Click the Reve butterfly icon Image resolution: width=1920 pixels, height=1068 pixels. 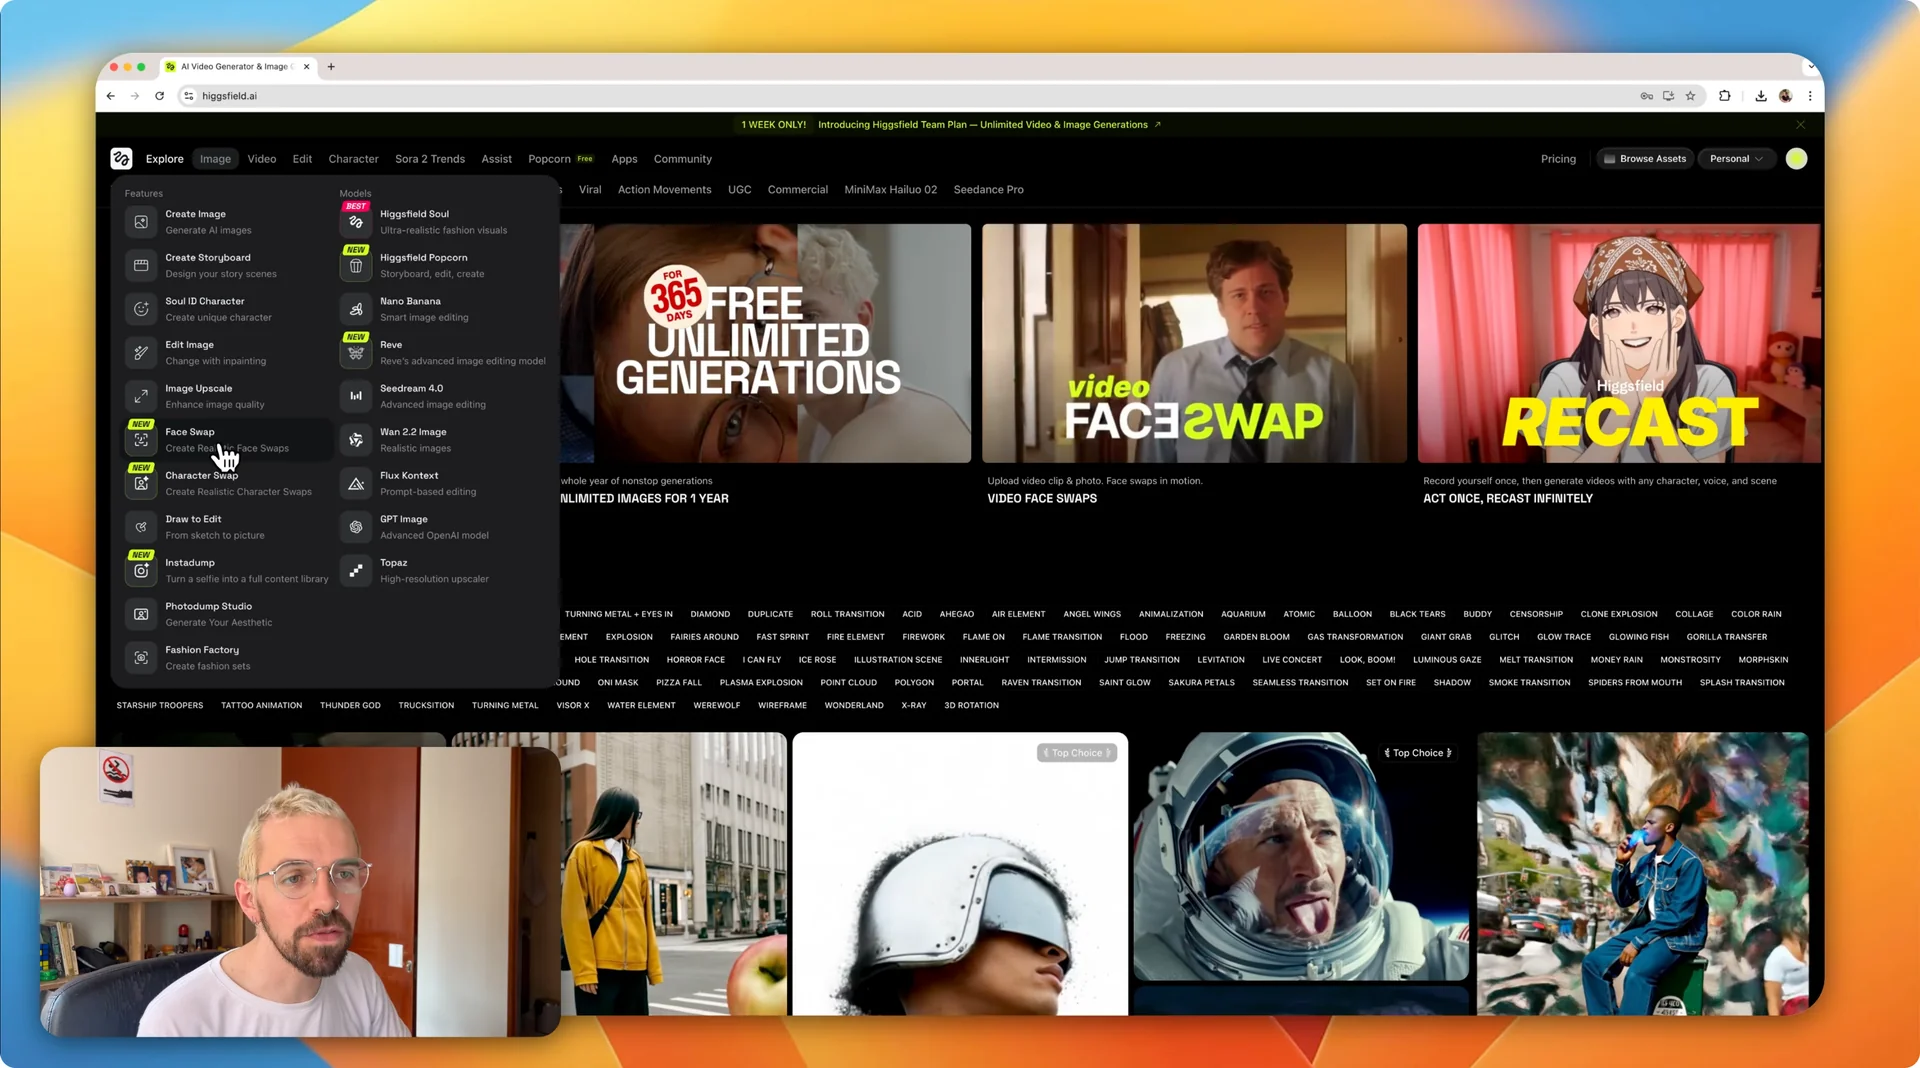356,353
